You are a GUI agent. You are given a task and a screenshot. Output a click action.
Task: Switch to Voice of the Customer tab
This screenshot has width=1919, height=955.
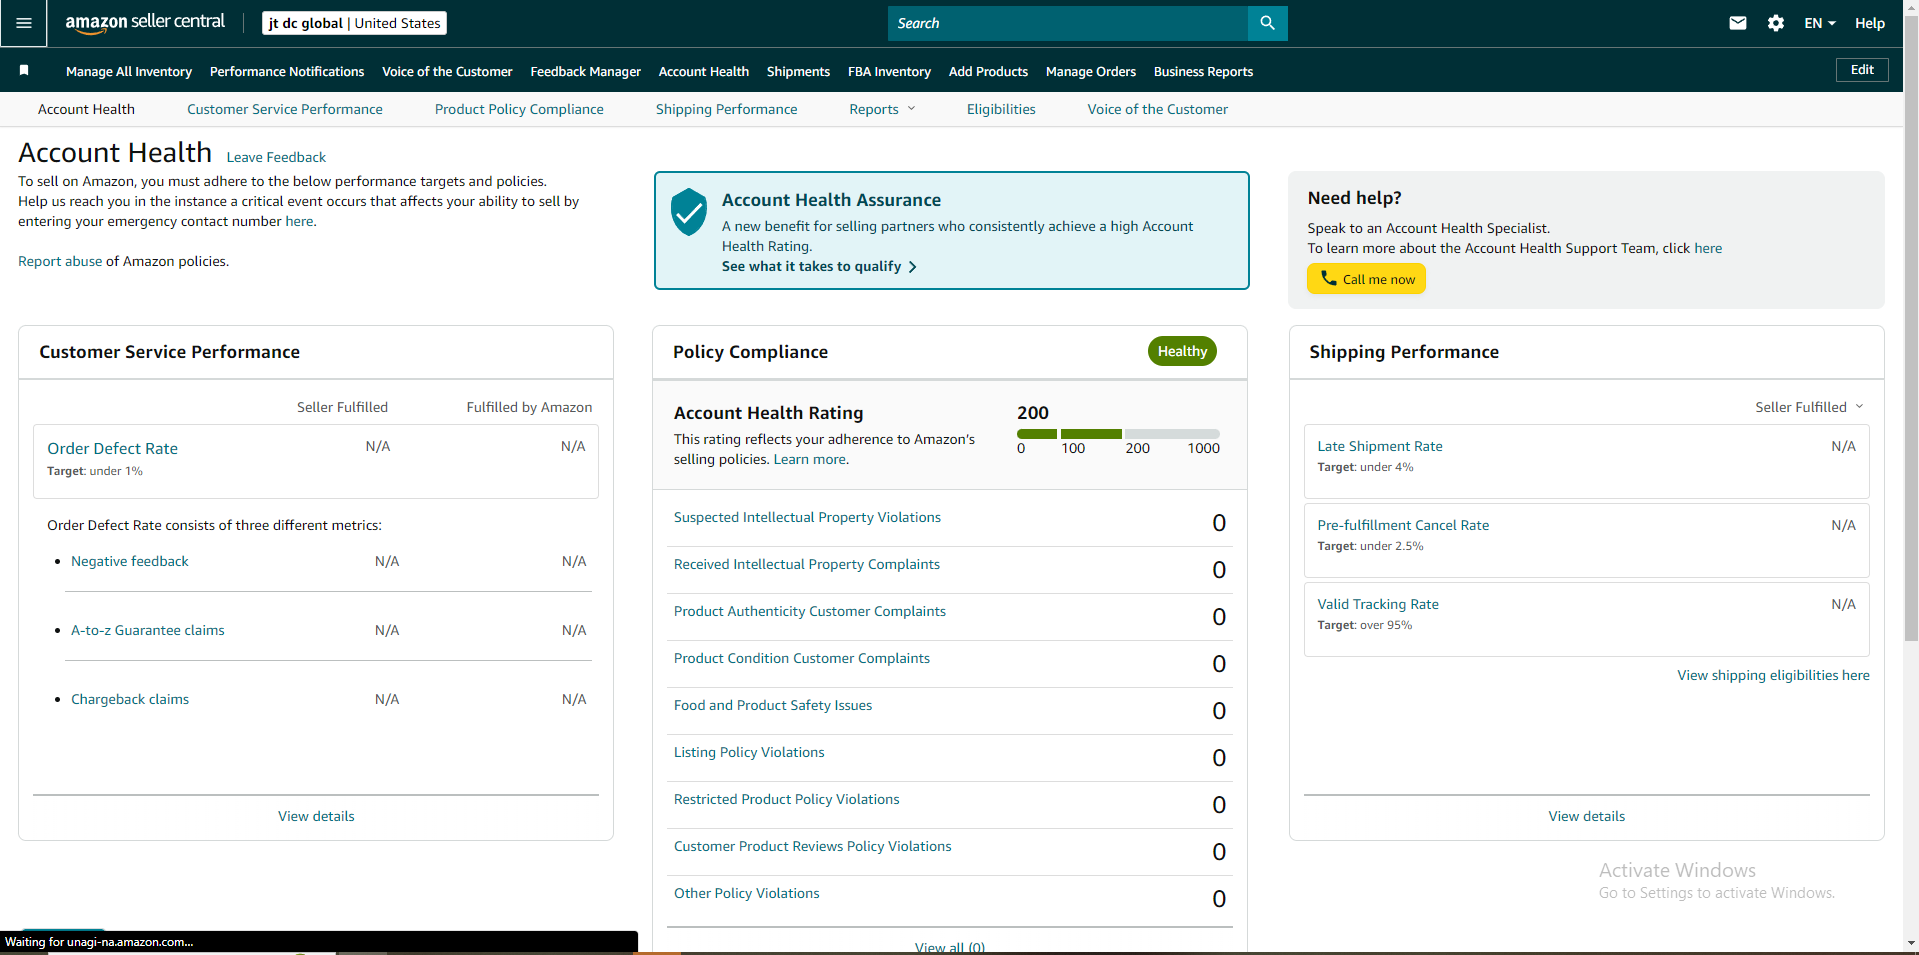point(1158,109)
